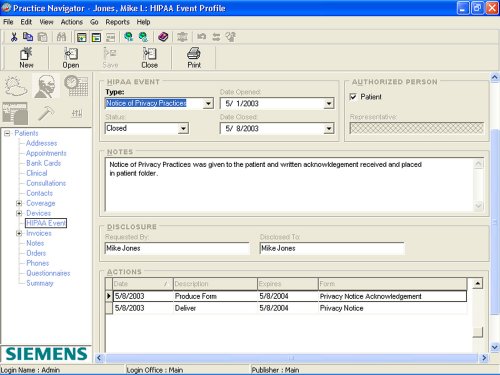Open the hammer tools navigation icon
Image resolution: width=500 pixels, height=375 pixels.
click(x=46, y=113)
